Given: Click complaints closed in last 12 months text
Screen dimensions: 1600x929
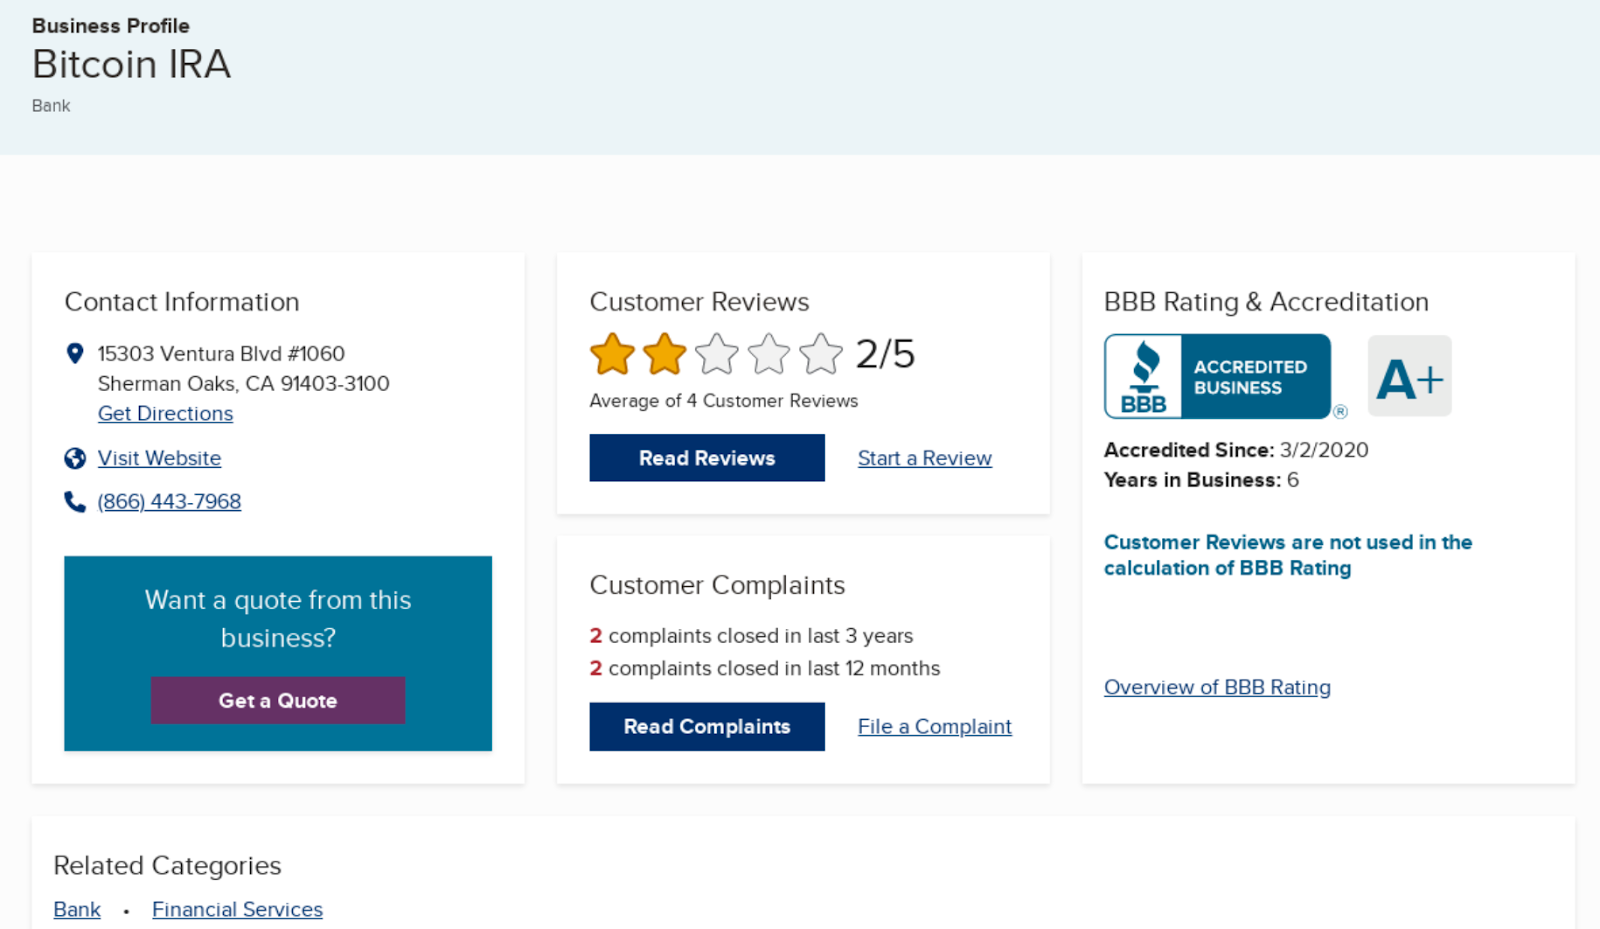Looking at the screenshot, I should pos(765,668).
